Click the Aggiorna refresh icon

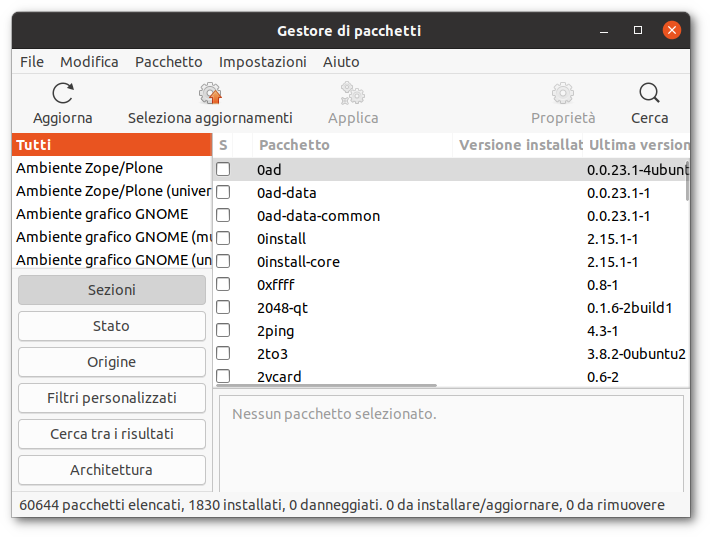62,94
